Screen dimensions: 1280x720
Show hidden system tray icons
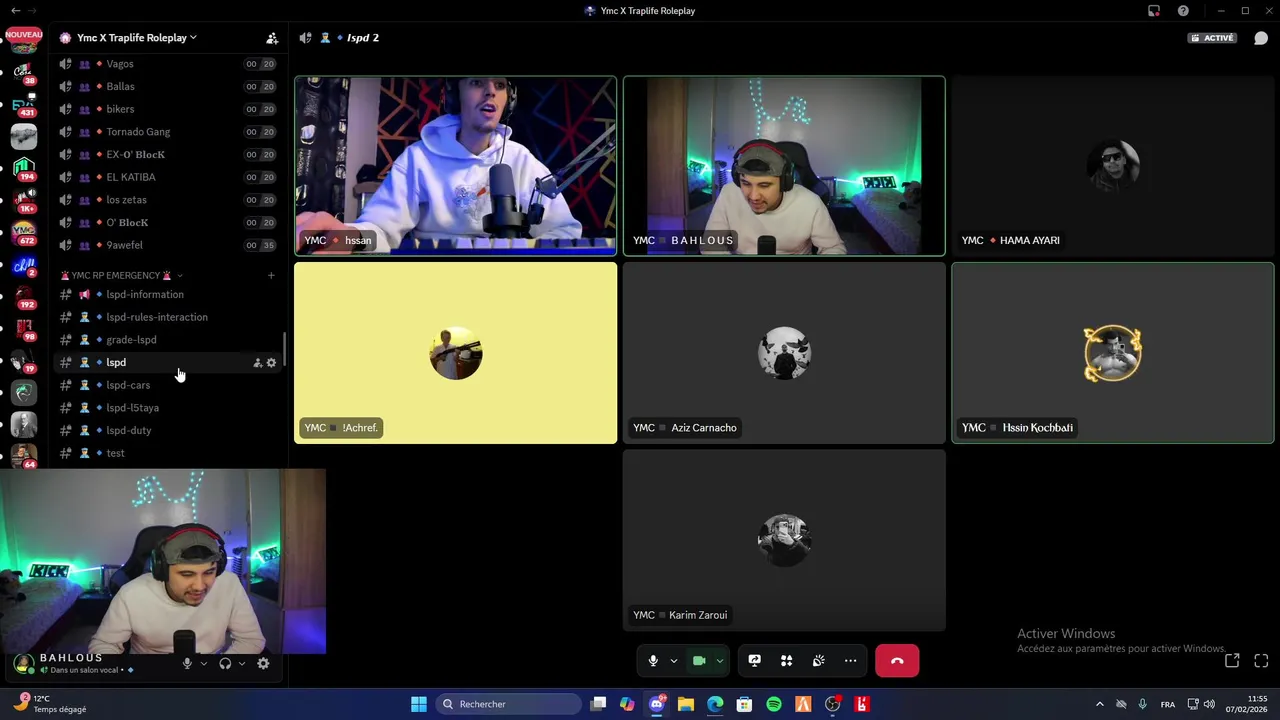tap(1099, 704)
